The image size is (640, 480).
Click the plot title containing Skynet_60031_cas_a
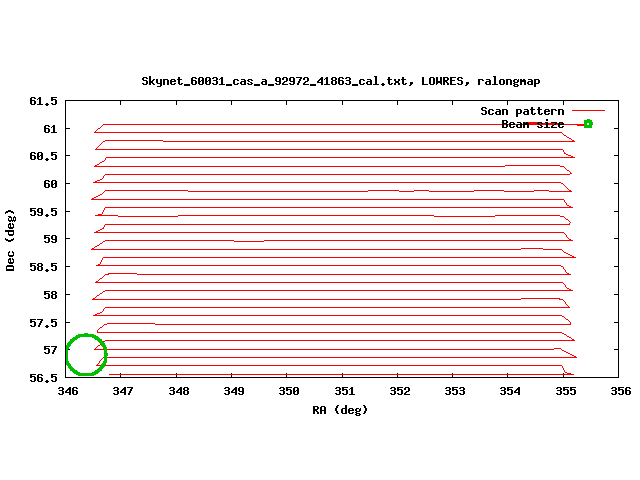(341, 81)
